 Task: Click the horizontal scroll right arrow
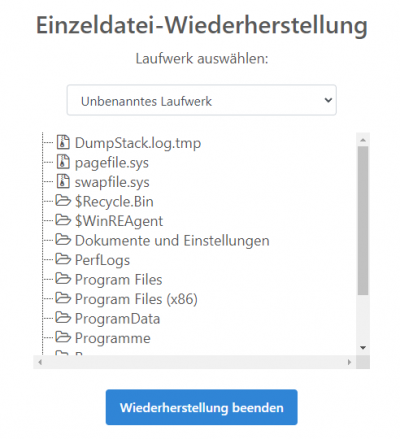(349, 362)
